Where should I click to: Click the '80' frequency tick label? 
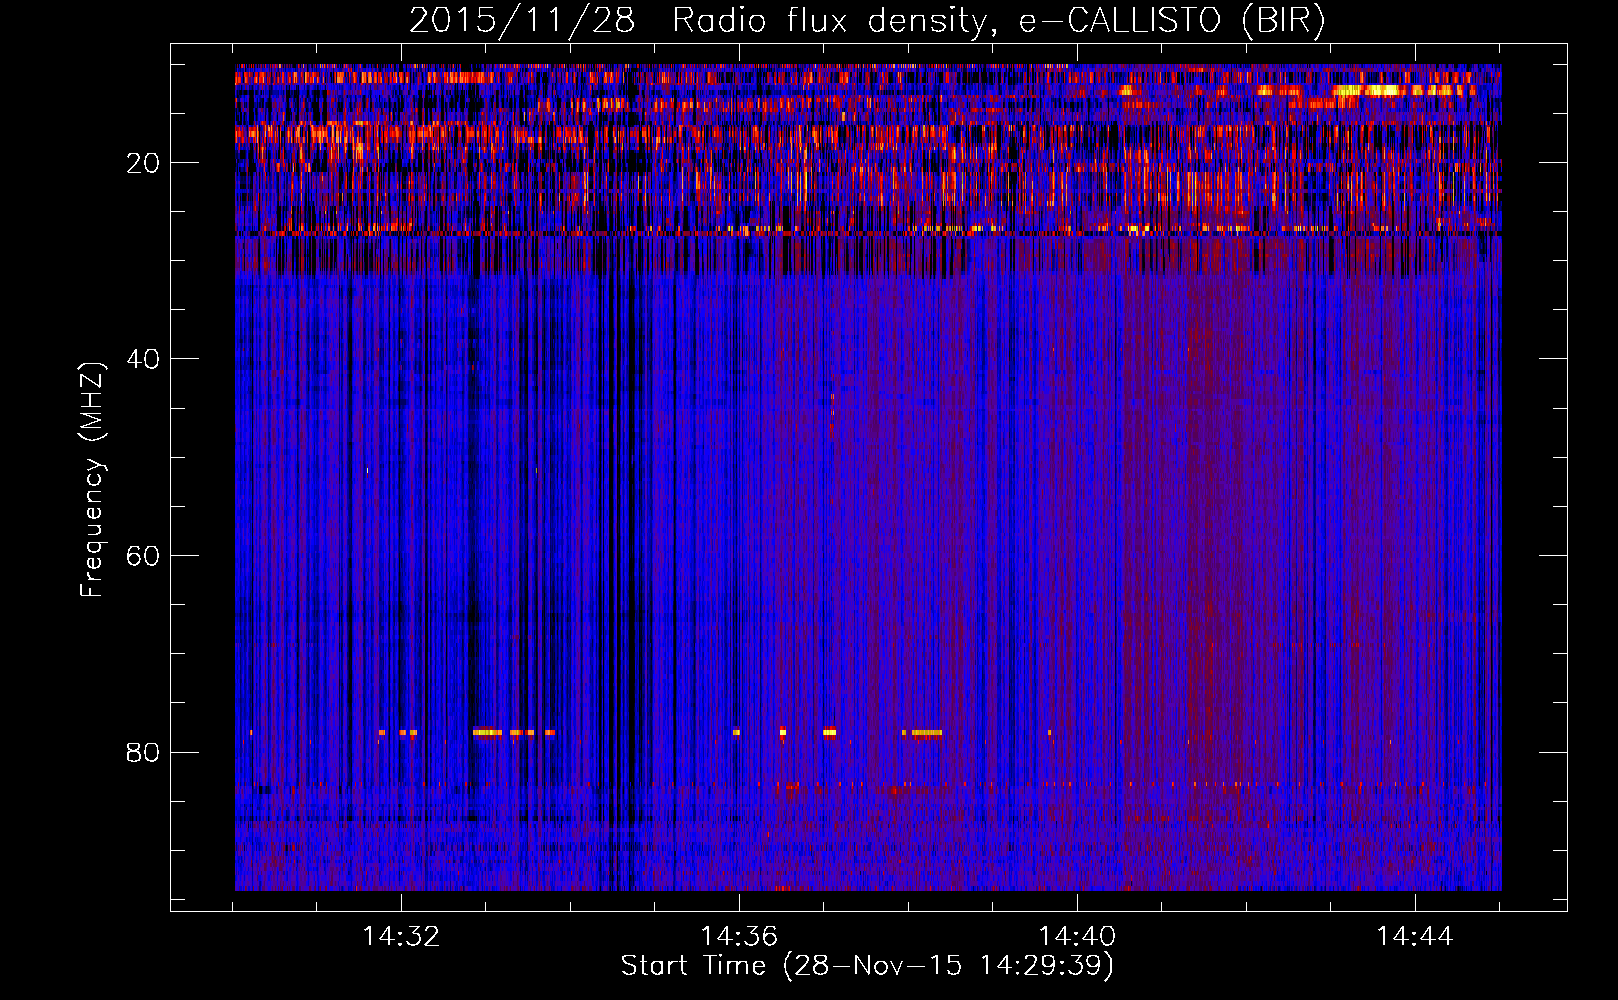pyautogui.click(x=144, y=752)
